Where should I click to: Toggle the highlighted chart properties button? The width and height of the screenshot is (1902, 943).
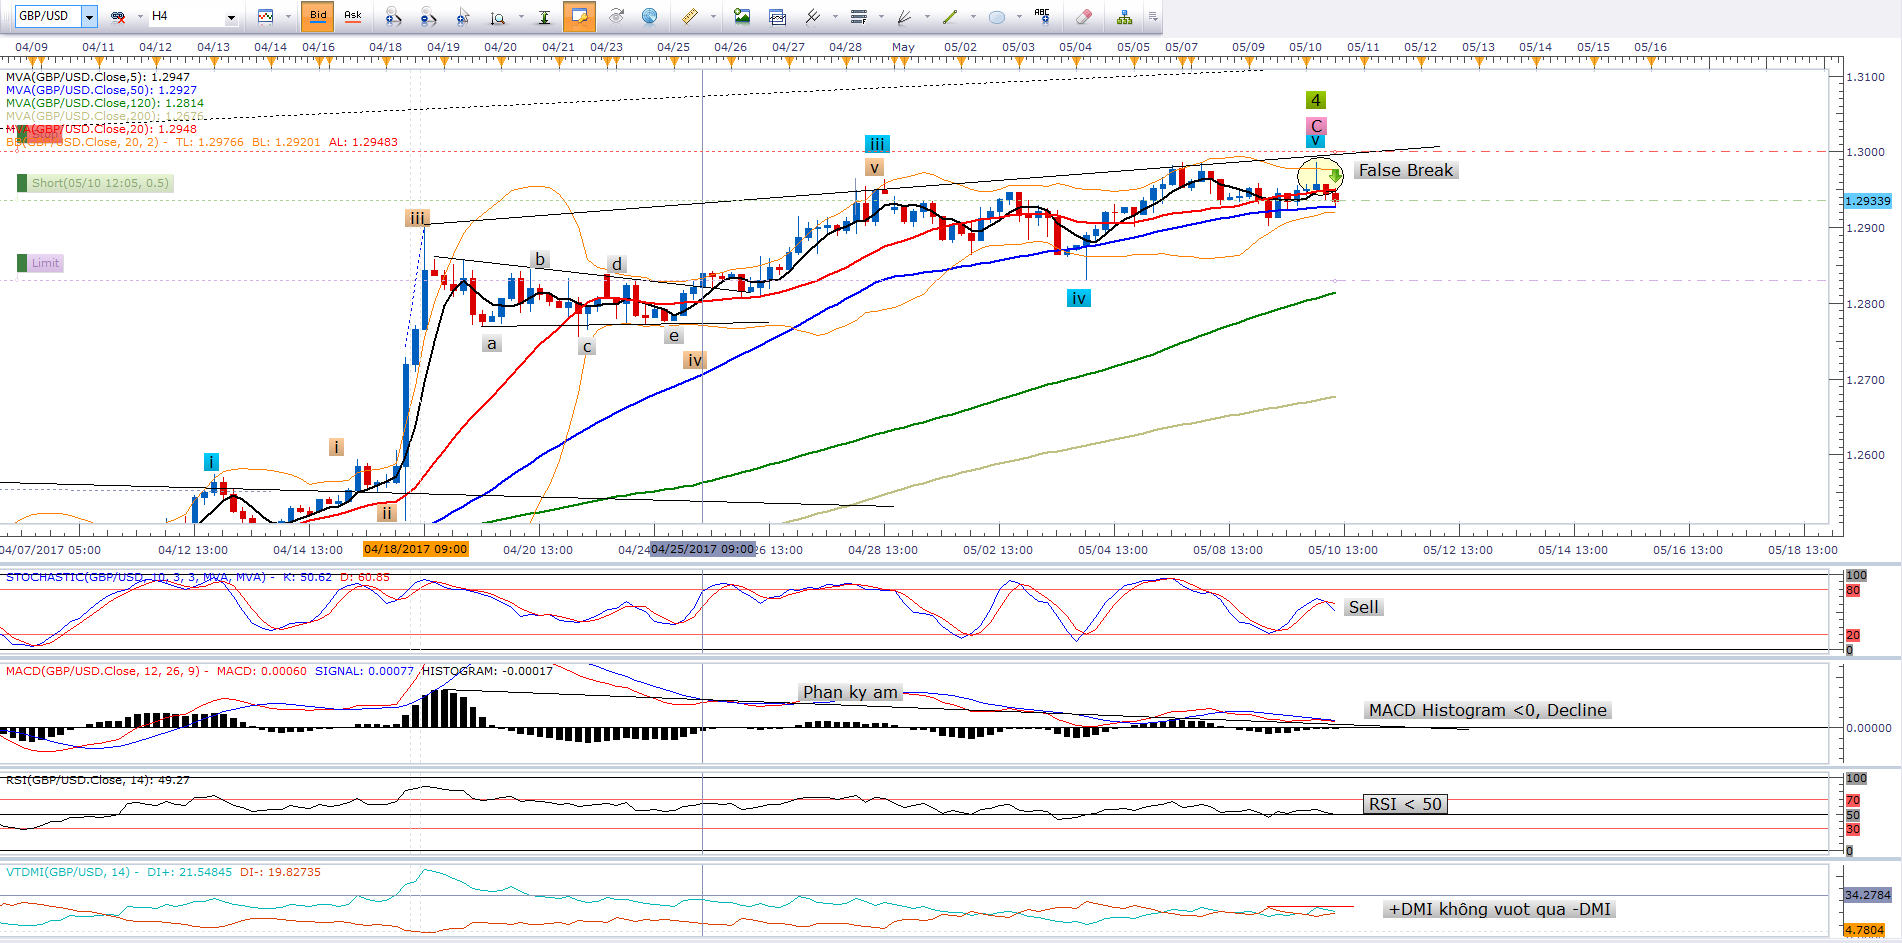[x=579, y=16]
